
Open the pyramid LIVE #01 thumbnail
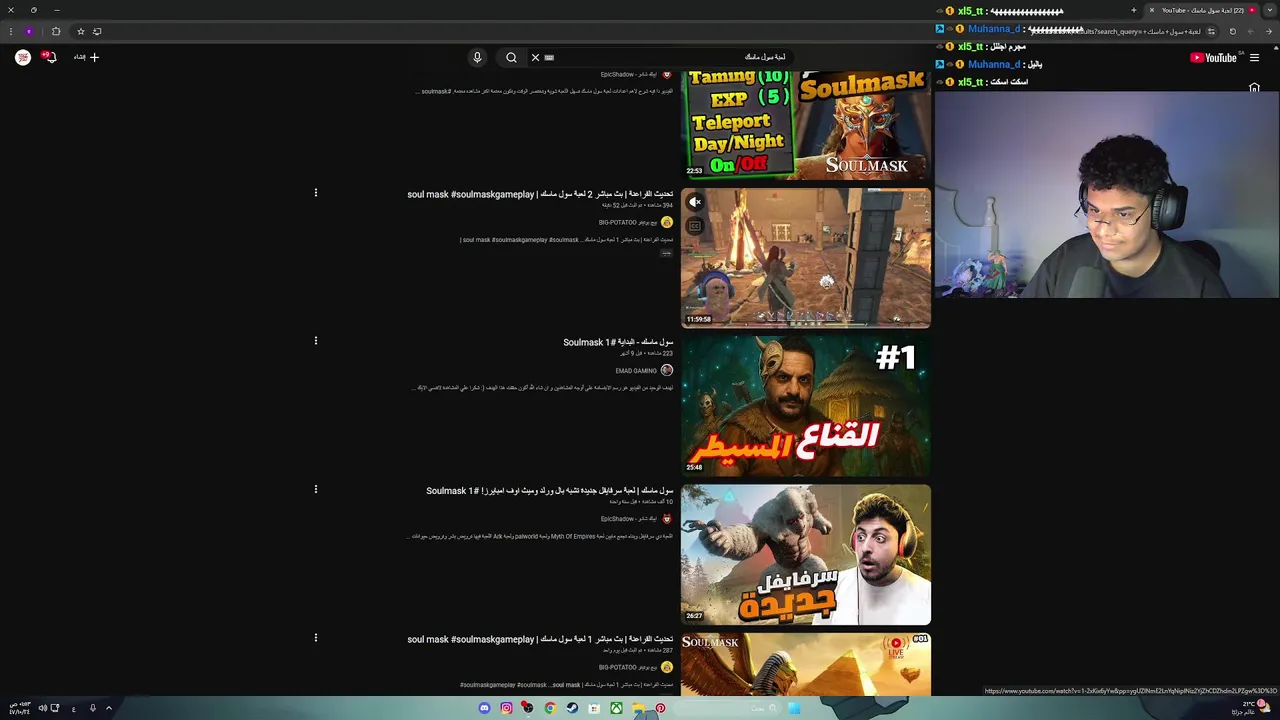(806, 665)
